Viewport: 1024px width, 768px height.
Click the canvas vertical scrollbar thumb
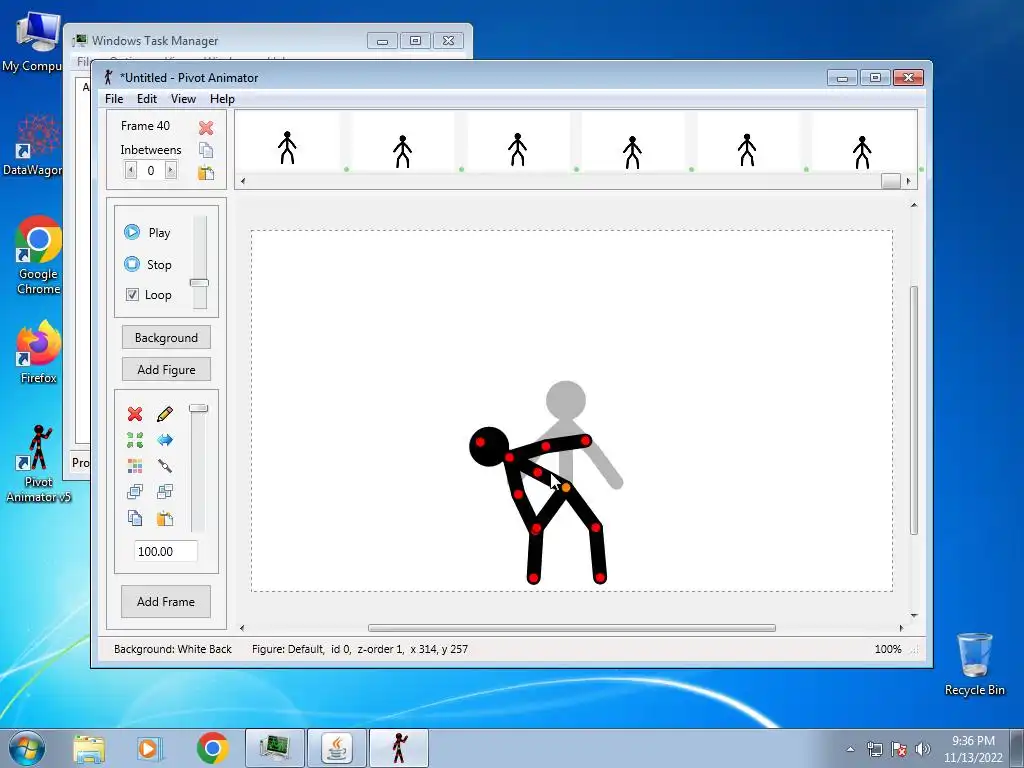pyautogui.click(x=914, y=410)
